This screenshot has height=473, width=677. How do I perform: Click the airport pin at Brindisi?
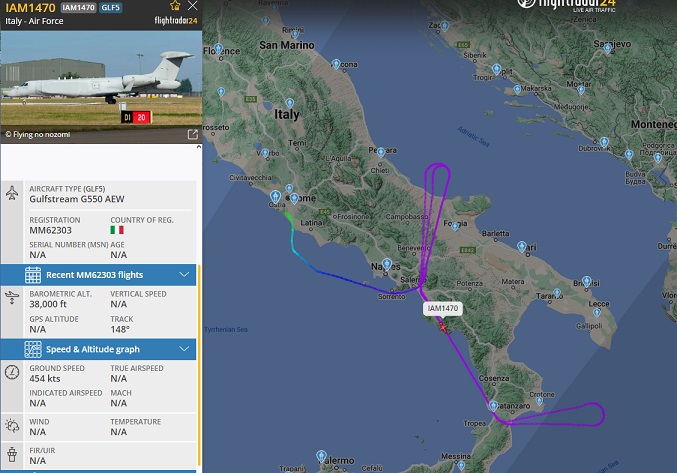click(x=586, y=281)
